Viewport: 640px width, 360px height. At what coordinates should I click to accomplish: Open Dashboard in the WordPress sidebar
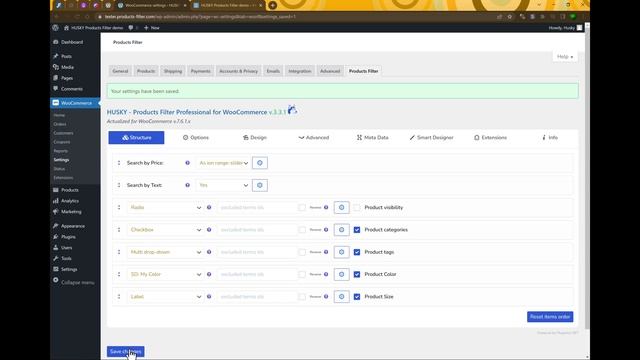point(72,42)
